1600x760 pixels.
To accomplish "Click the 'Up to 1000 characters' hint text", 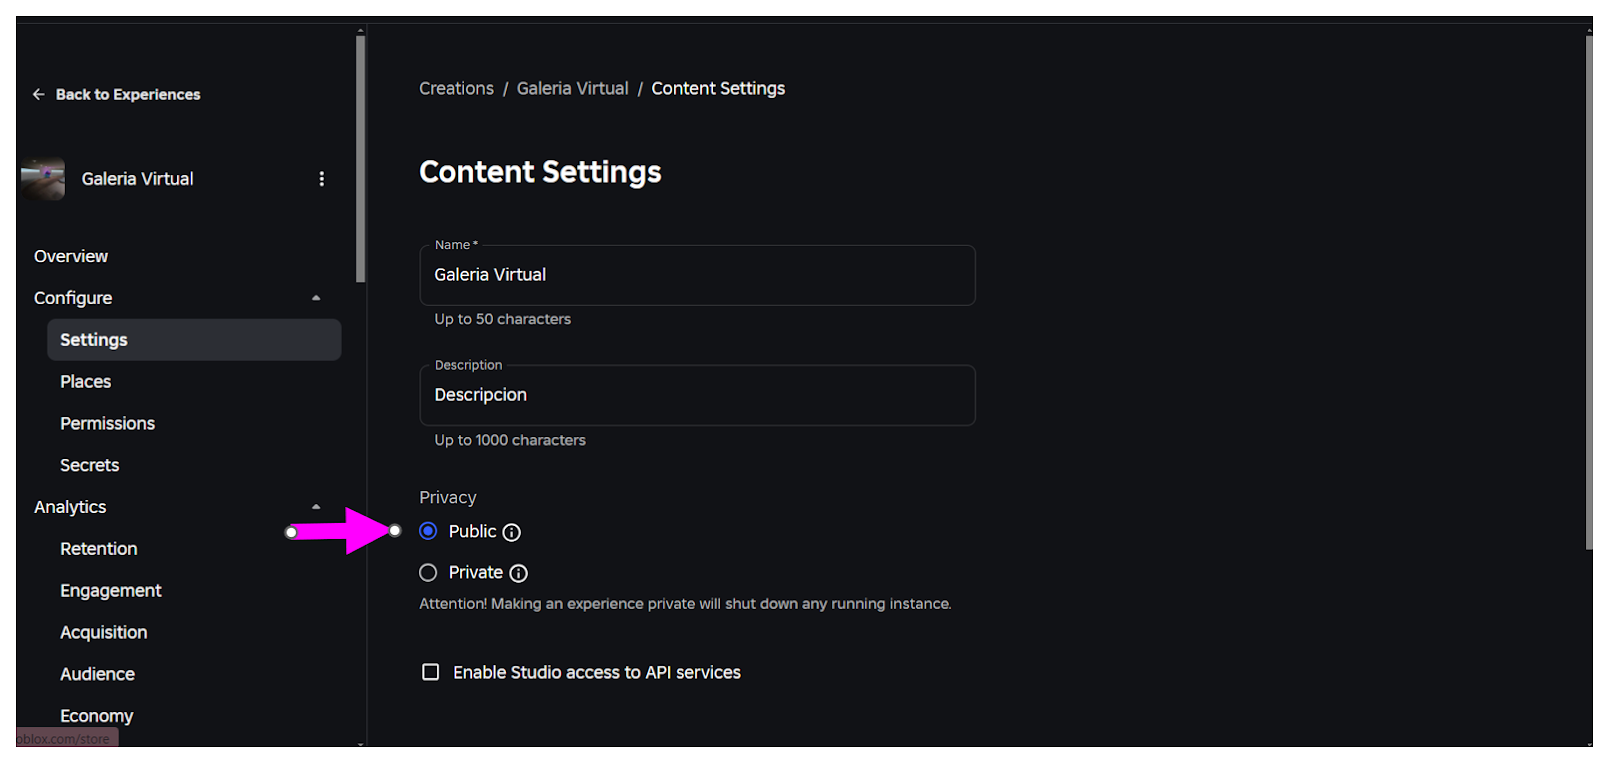I will pyautogui.click(x=510, y=440).
